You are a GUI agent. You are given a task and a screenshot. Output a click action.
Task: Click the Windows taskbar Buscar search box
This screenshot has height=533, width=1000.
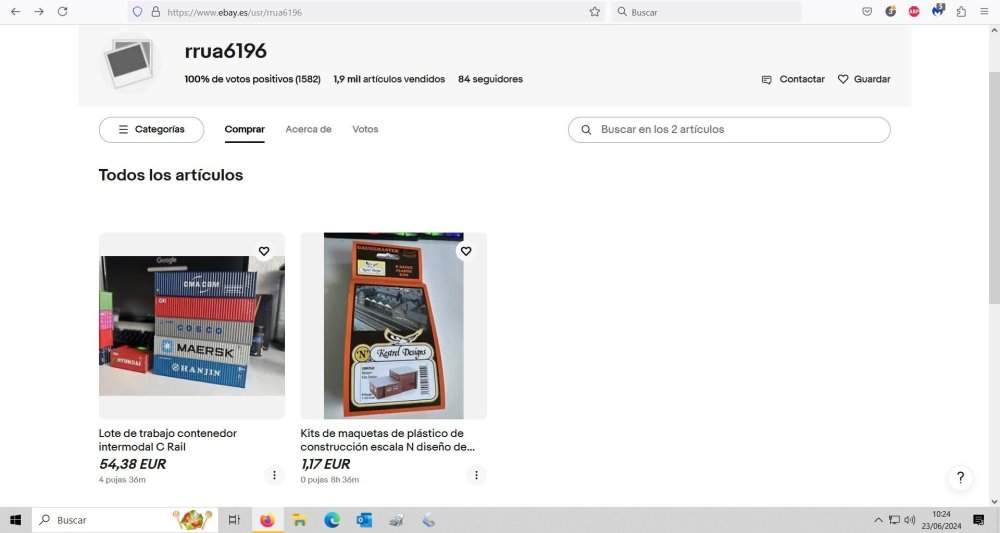coord(124,520)
